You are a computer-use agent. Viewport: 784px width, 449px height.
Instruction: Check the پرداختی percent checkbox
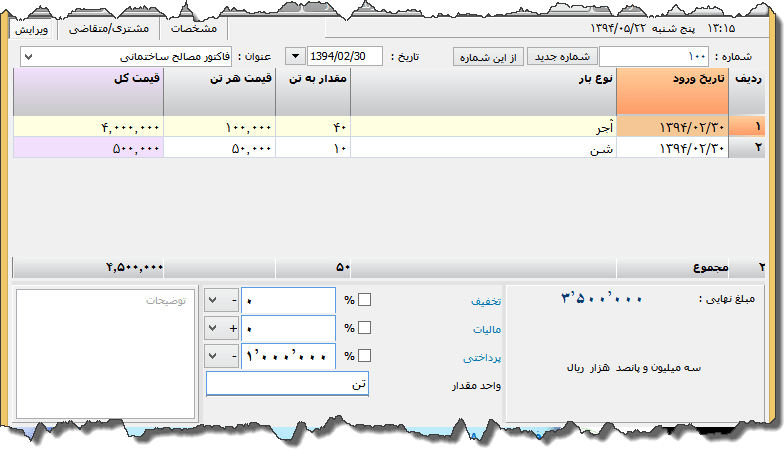[x=365, y=356]
